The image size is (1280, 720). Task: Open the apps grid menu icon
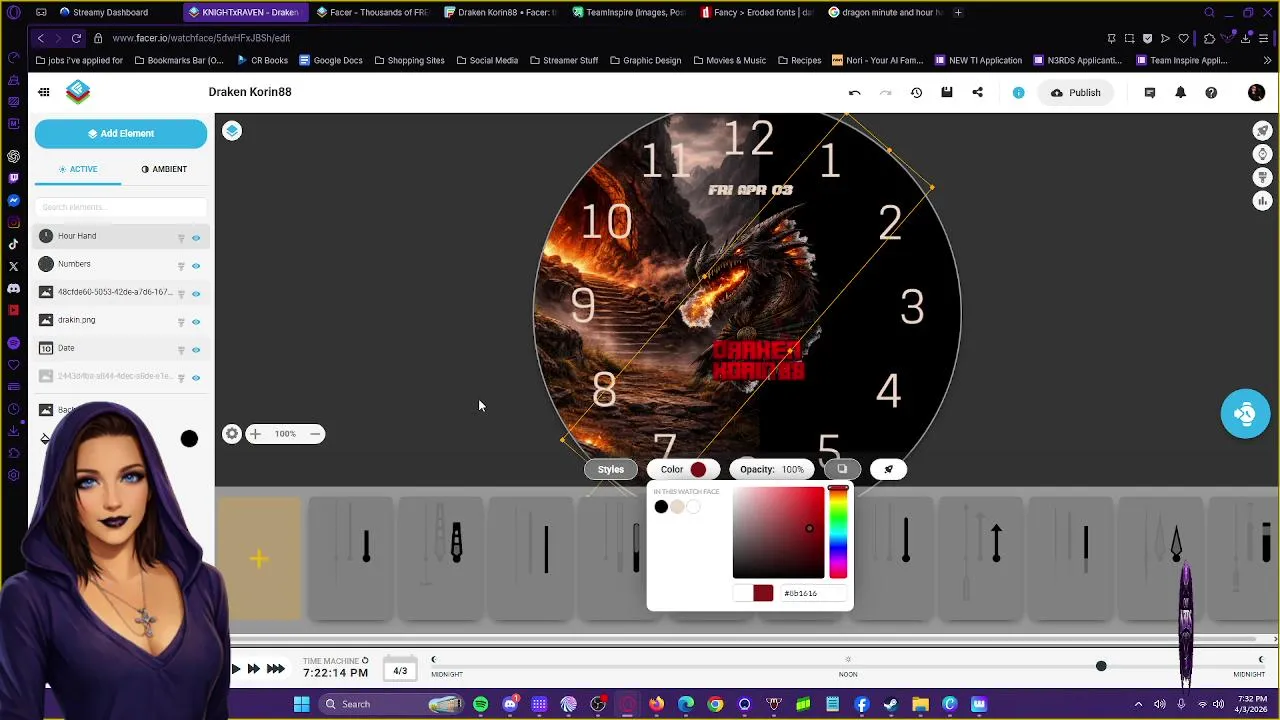(x=44, y=92)
